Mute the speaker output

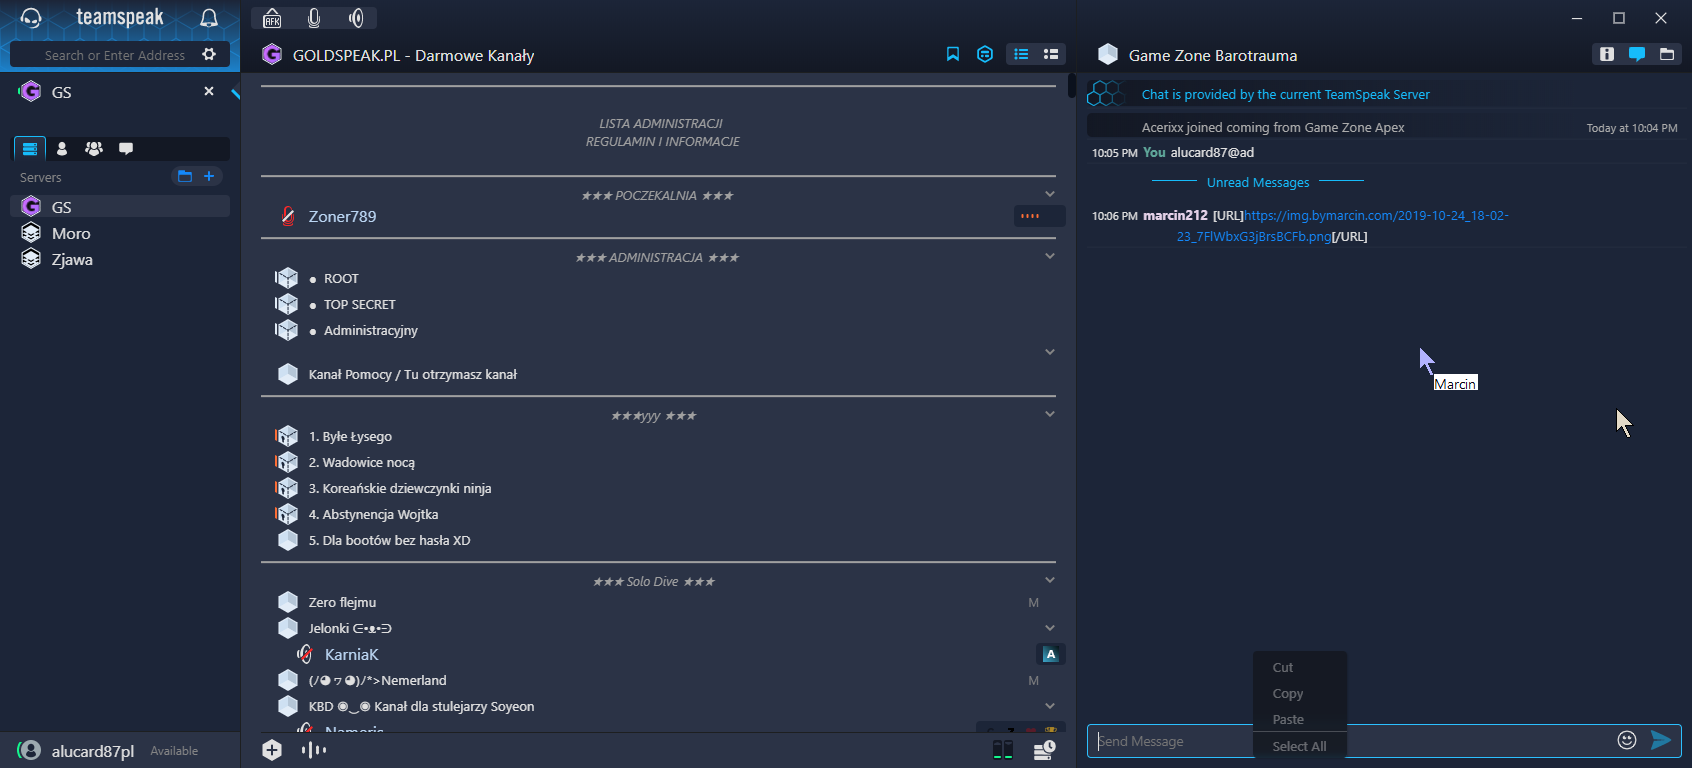(x=356, y=18)
